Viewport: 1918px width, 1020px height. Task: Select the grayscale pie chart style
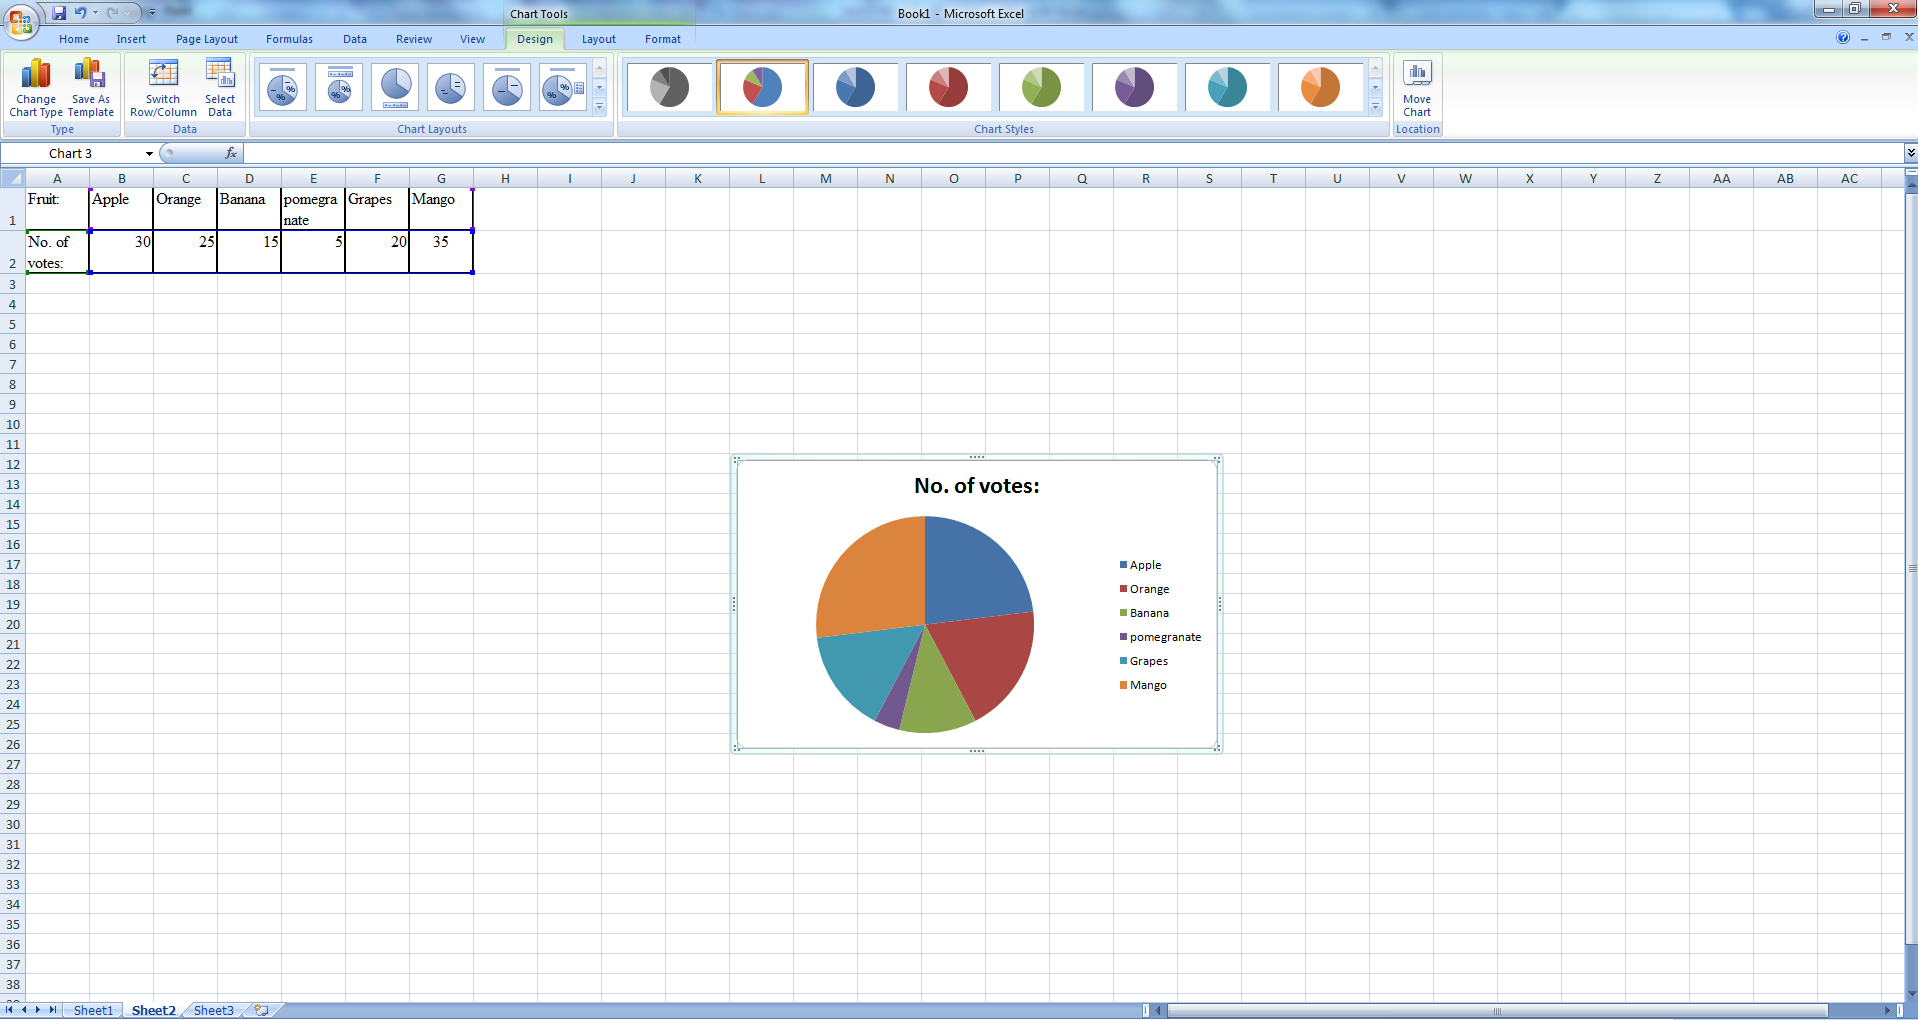pyautogui.click(x=669, y=87)
